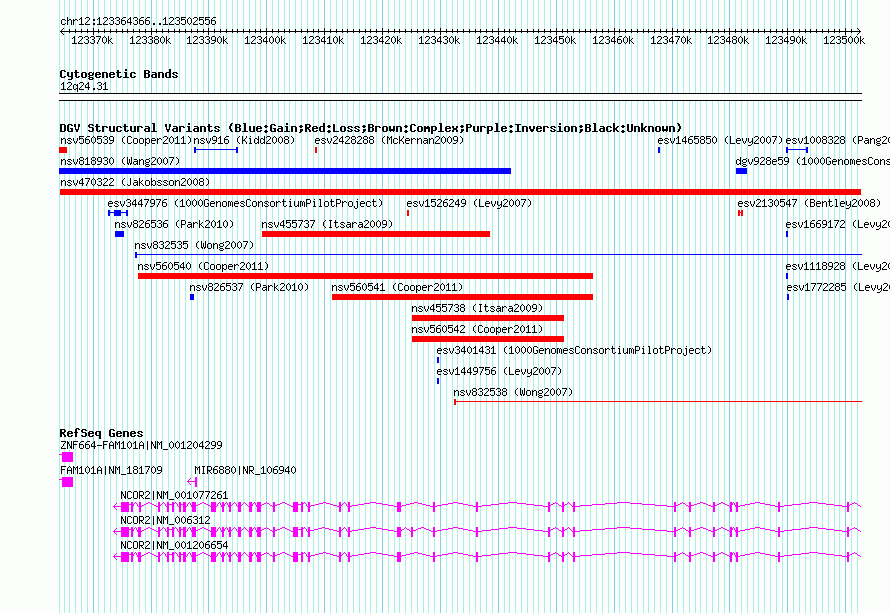Select the NCOR2 NM_006312 gene model
890x613 pixels.
click(x=488, y=531)
